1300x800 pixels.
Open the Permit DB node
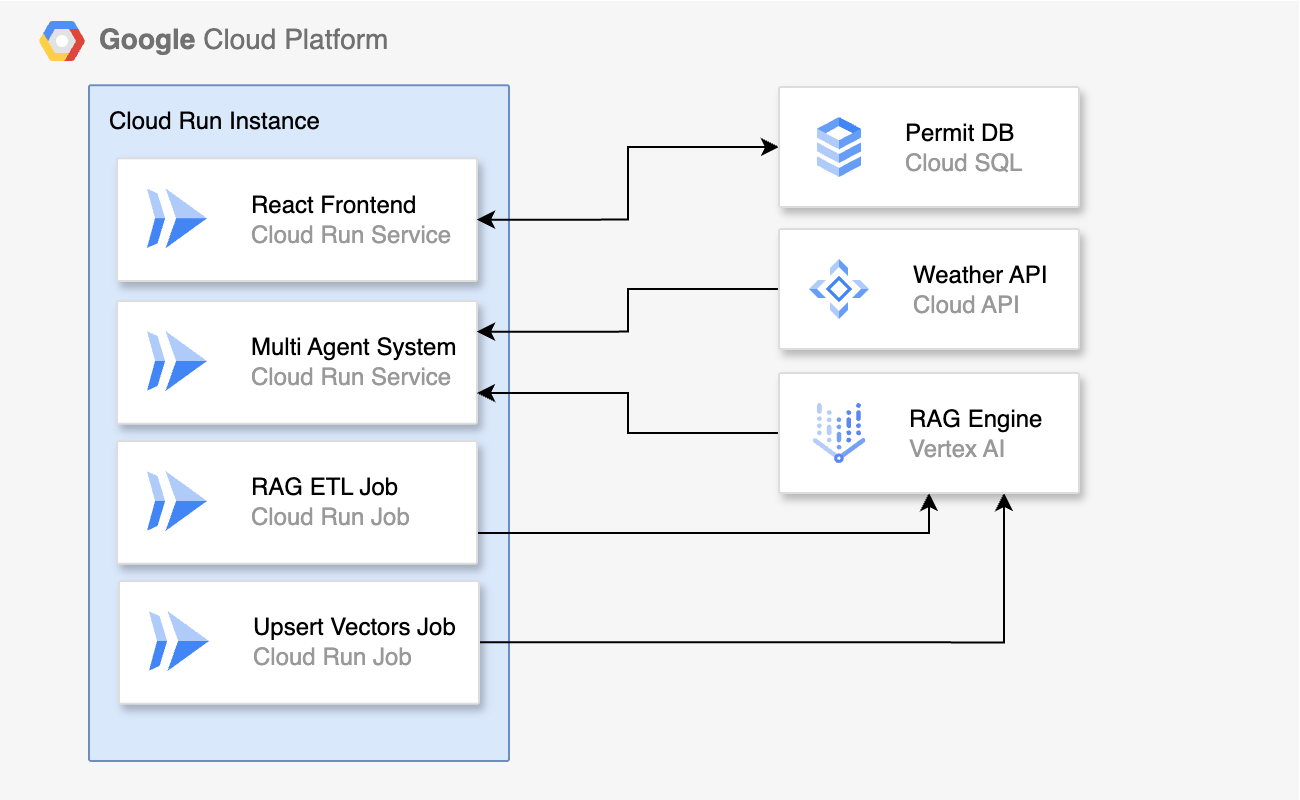point(929,147)
